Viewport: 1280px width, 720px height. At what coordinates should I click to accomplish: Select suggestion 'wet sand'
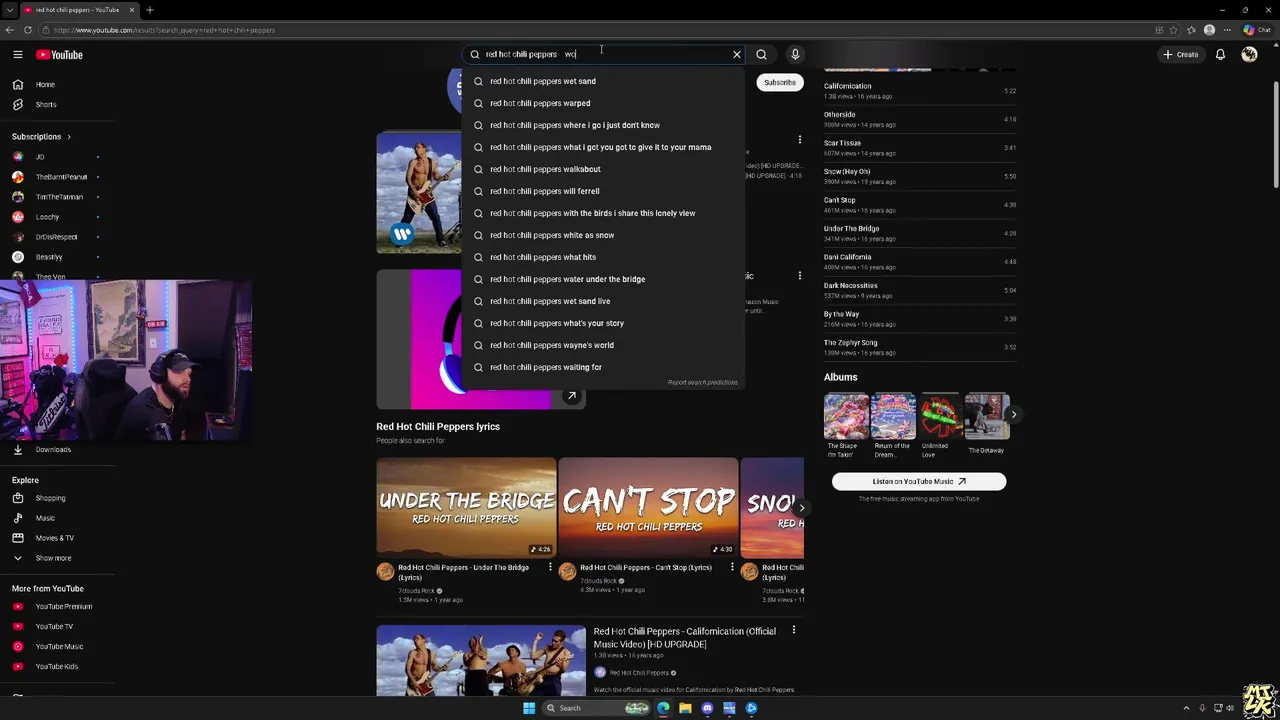pos(603,81)
